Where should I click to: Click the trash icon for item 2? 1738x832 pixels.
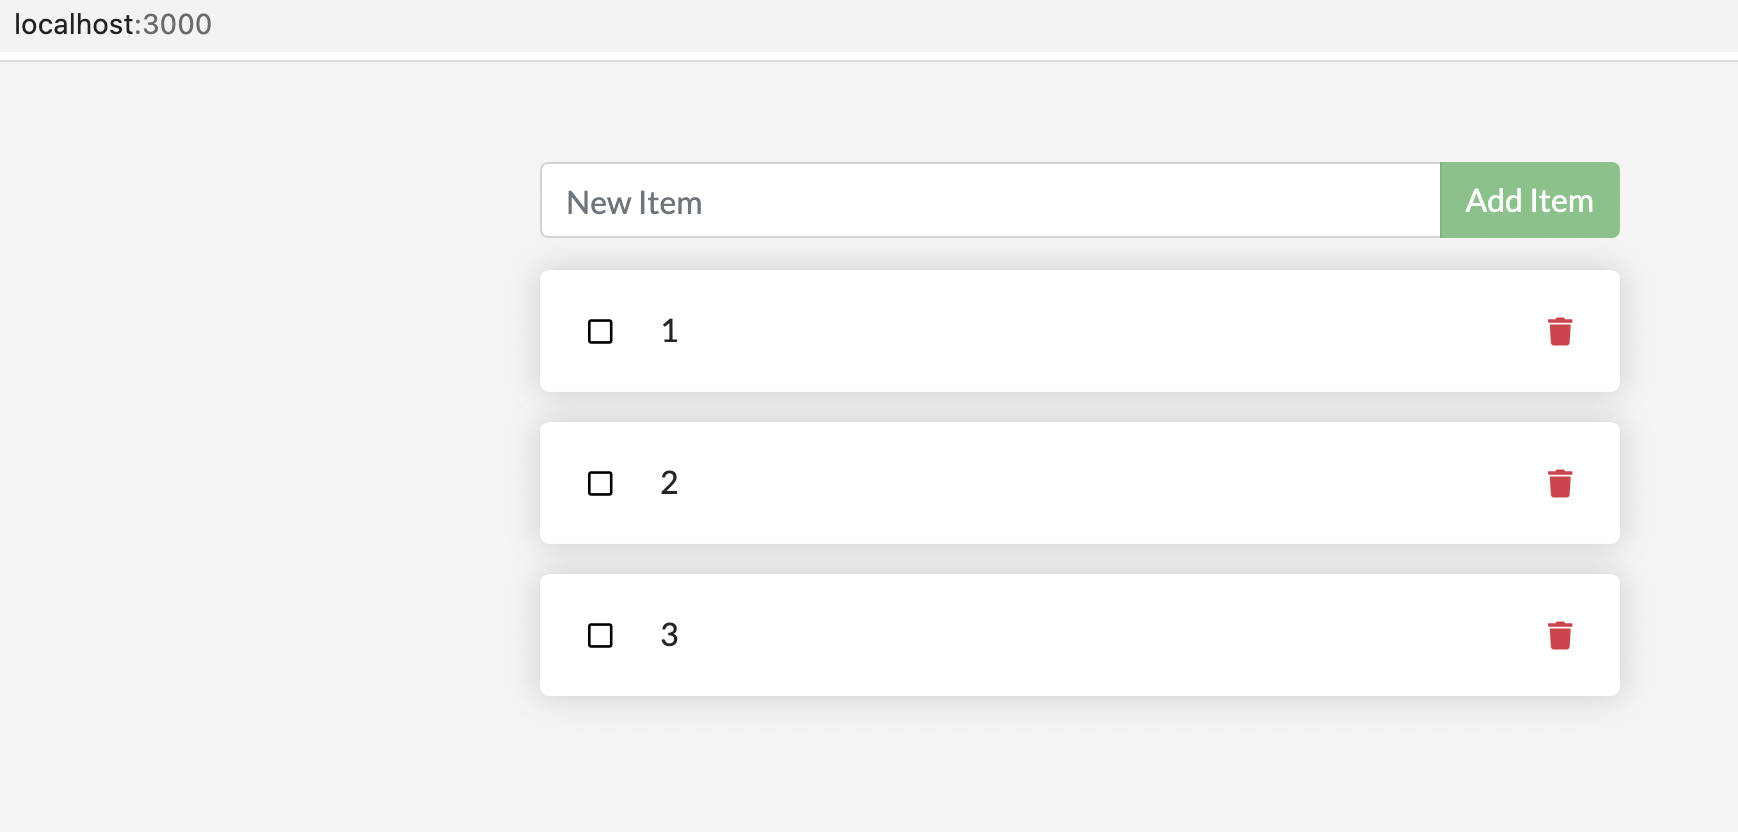tap(1559, 483)
